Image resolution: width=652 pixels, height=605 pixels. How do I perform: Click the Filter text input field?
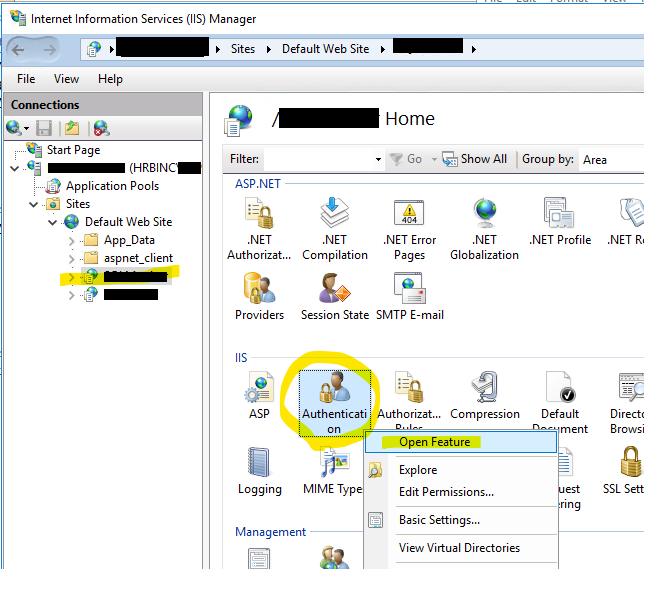(x=317, y=159)
